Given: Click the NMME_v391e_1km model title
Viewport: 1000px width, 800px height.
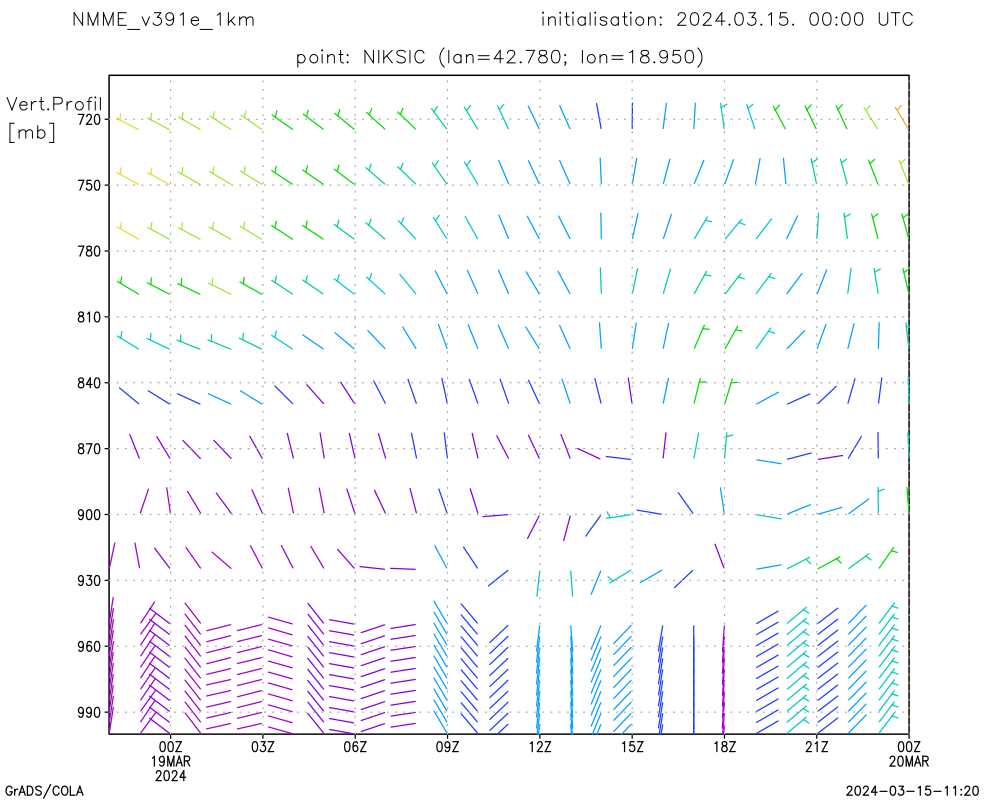Looking at the screenshot, I should [163, 20].
